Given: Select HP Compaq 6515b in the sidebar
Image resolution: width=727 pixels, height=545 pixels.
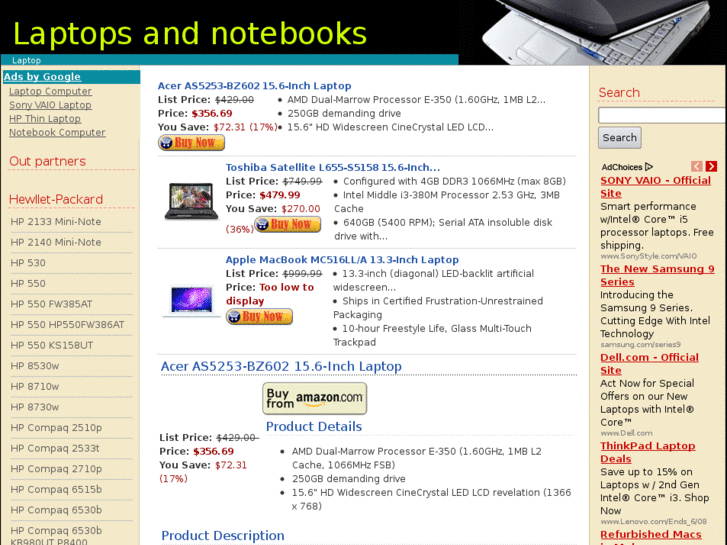Looking at the screenshot, I should click(x=56, y=490).
